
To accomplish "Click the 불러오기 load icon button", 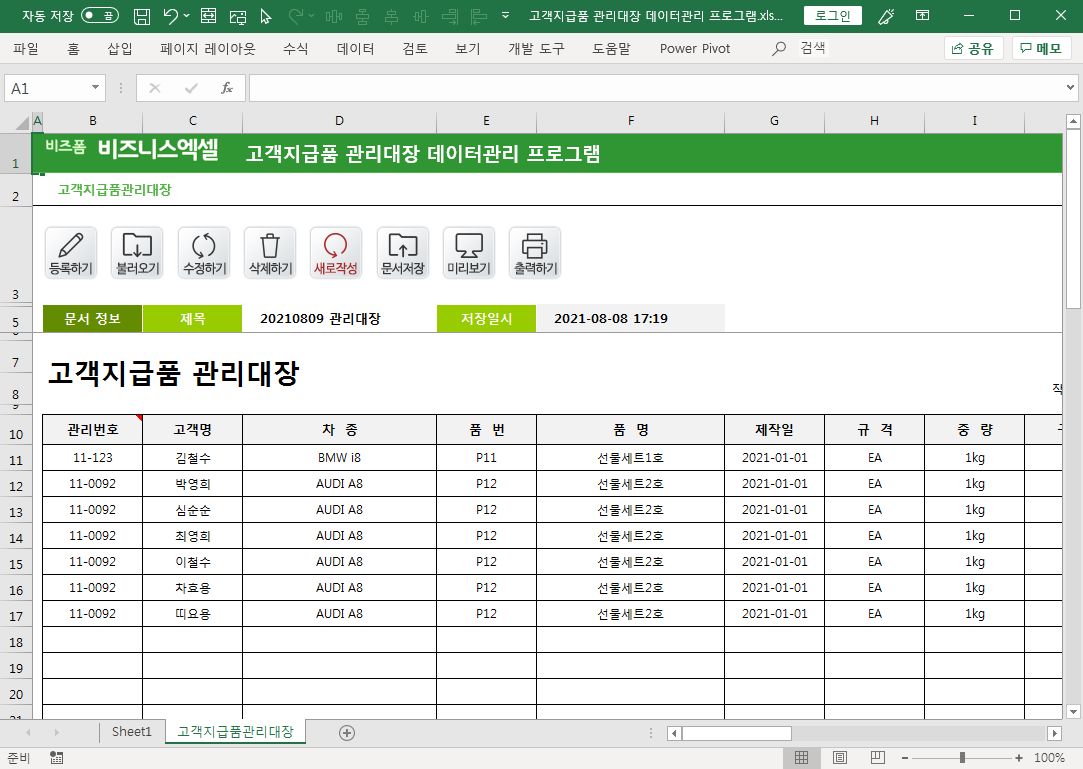I will pos(137,252).
